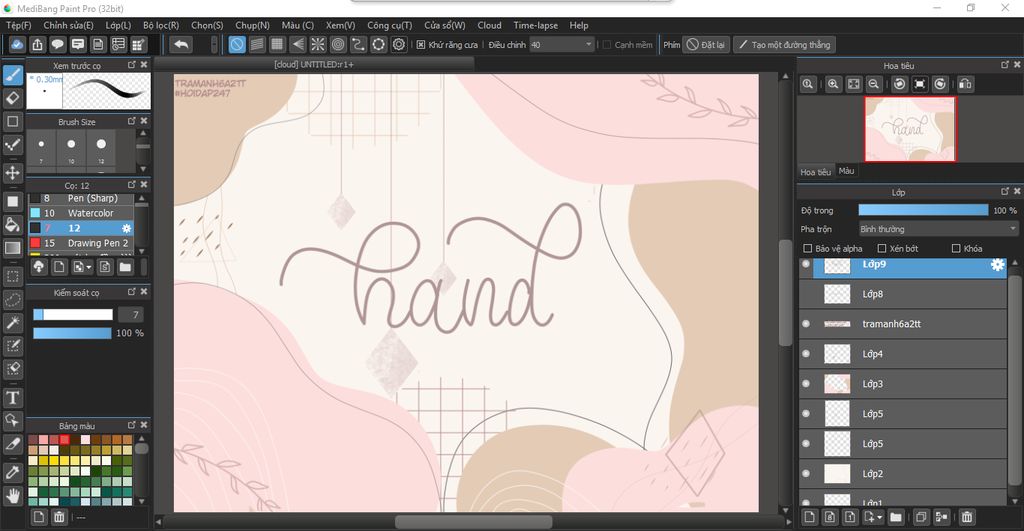Select the Watercolor brush

(81, 213)
